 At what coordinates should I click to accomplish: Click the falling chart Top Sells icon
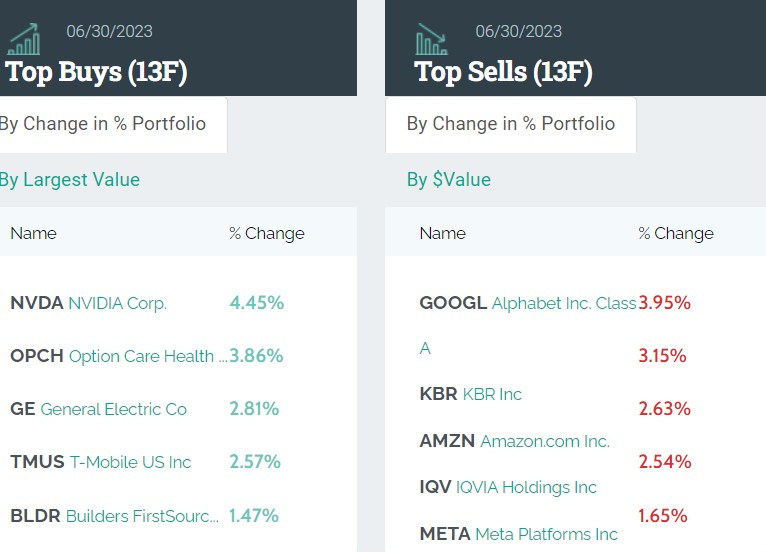tap(432, 40)
